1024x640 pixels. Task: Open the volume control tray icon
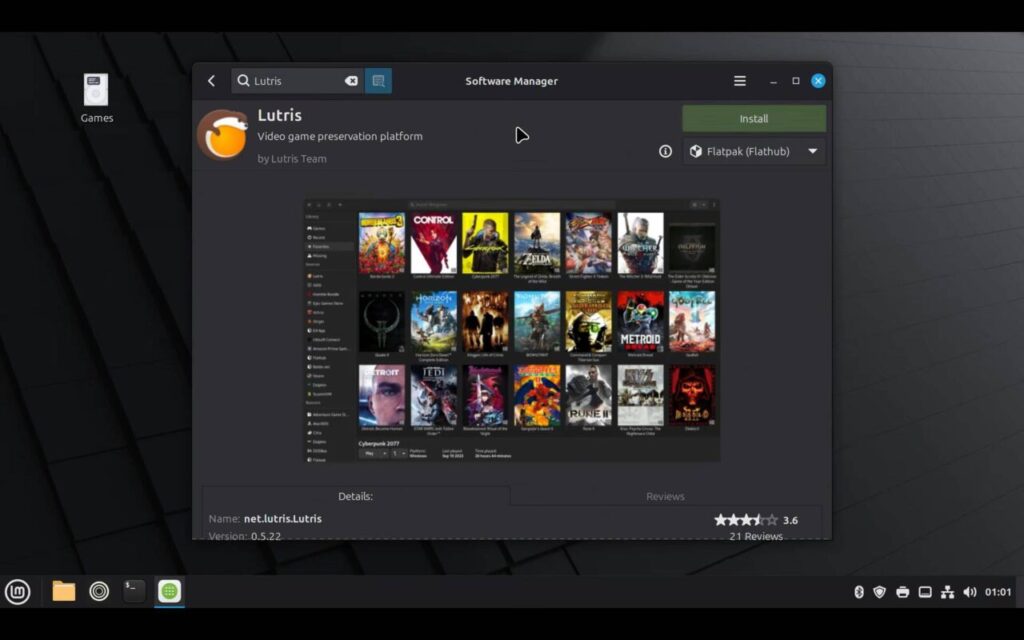coord(970,592)
